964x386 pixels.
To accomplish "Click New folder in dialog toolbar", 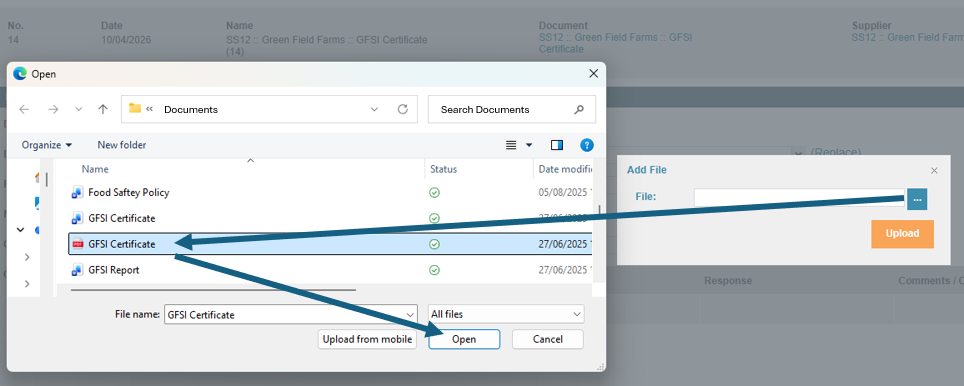I will coord(122,145).
